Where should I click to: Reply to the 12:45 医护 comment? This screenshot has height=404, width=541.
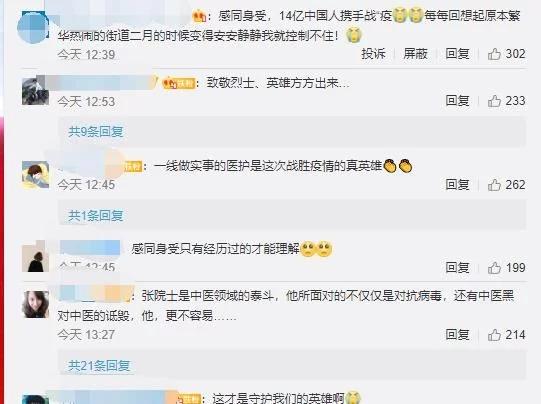(x=458, y=185)
